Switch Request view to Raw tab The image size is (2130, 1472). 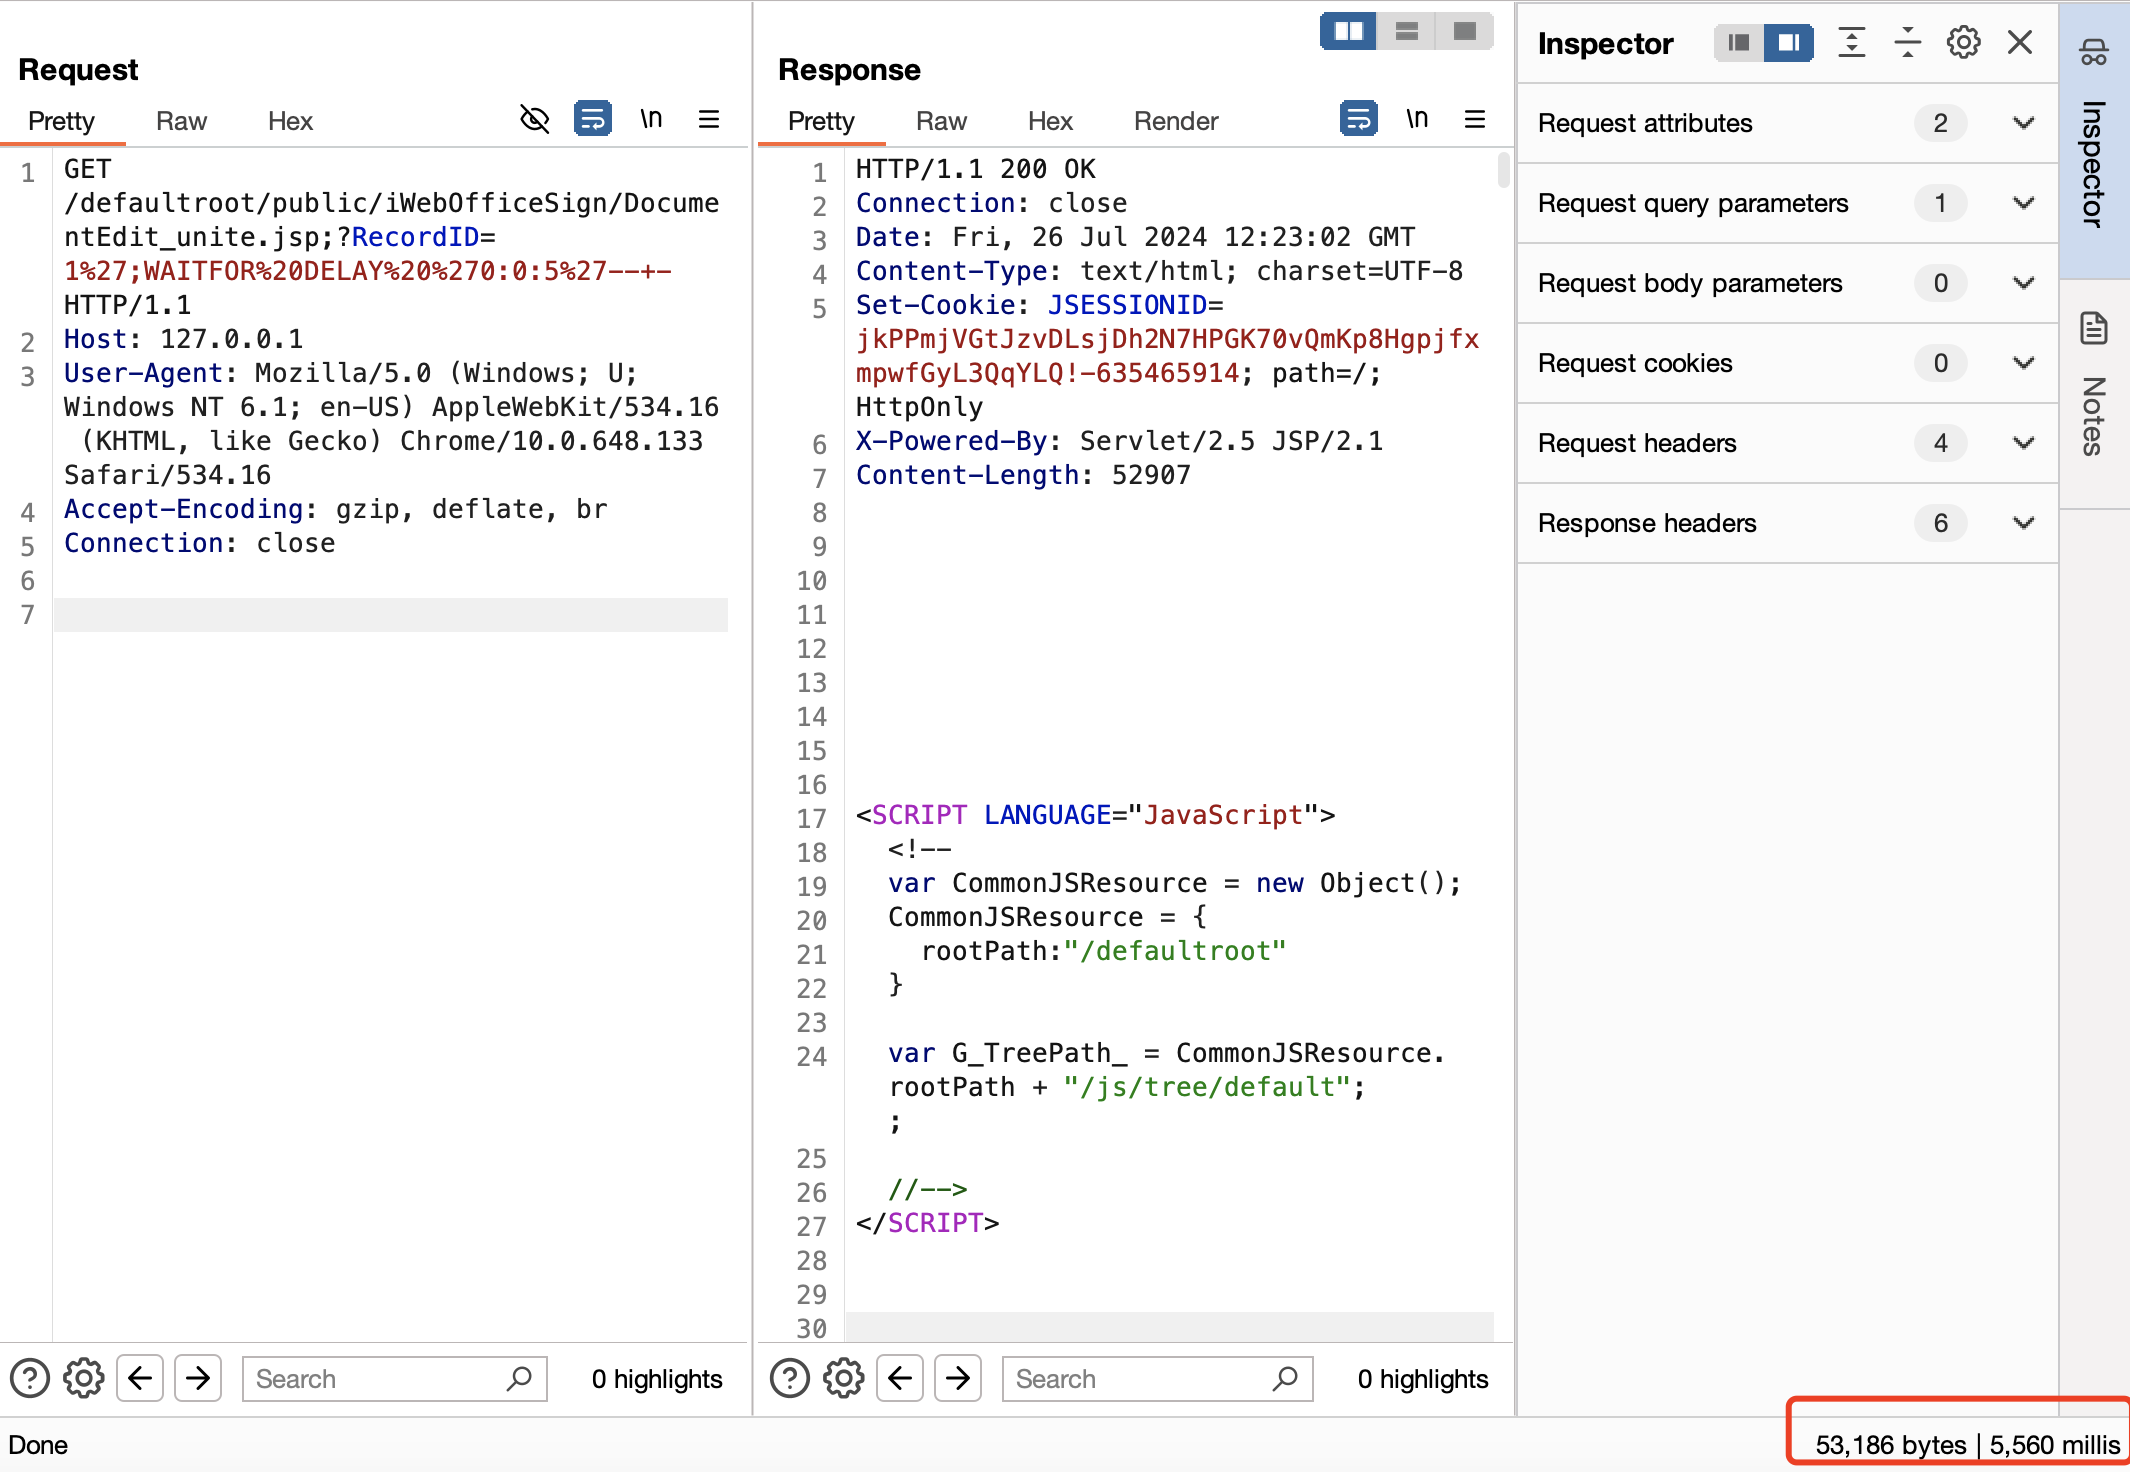click(x=181, y=121)
